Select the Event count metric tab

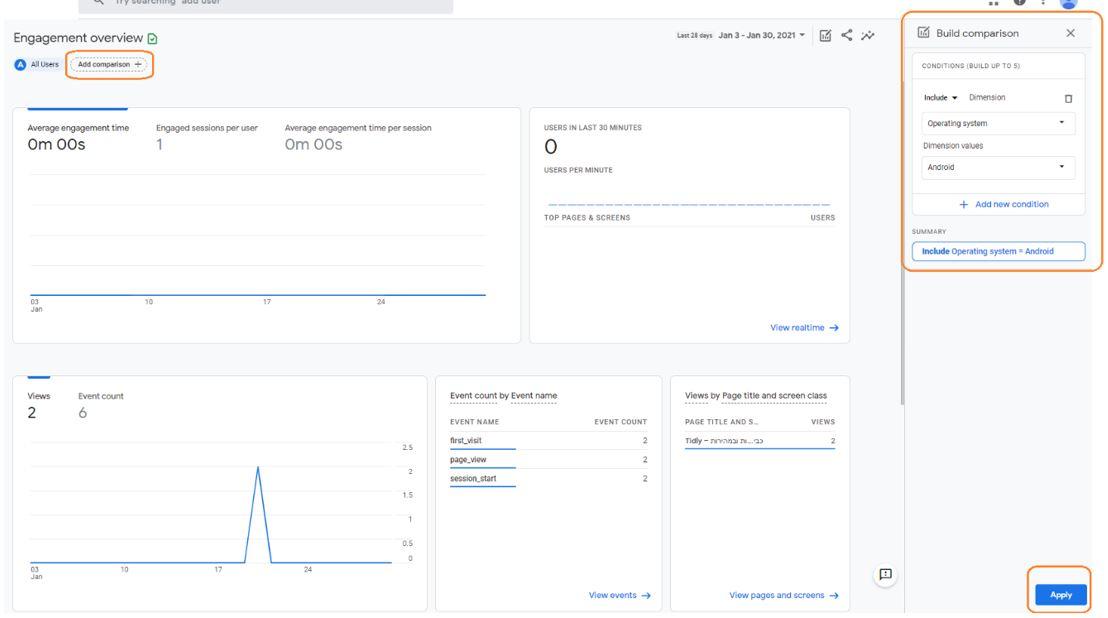(100, 405)
